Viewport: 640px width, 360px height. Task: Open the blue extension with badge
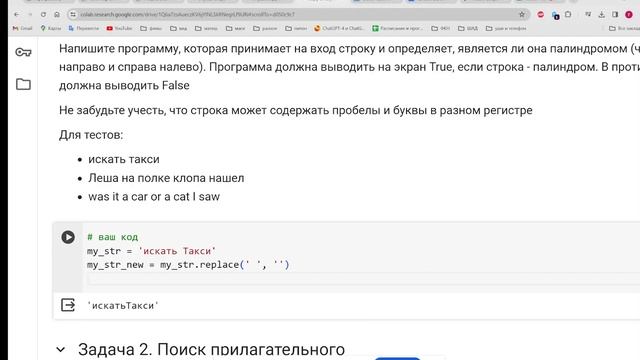click(555, 15)
